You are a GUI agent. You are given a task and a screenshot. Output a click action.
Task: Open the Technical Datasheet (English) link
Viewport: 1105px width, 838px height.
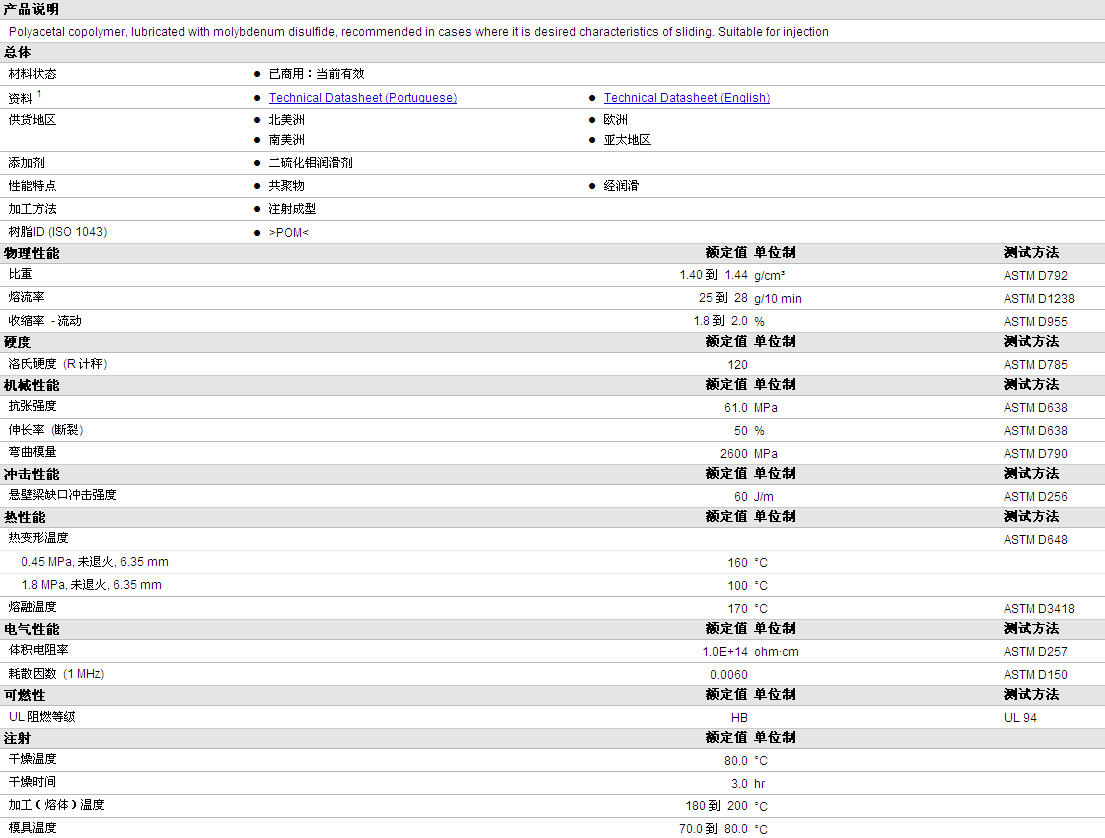coord(686,98)
